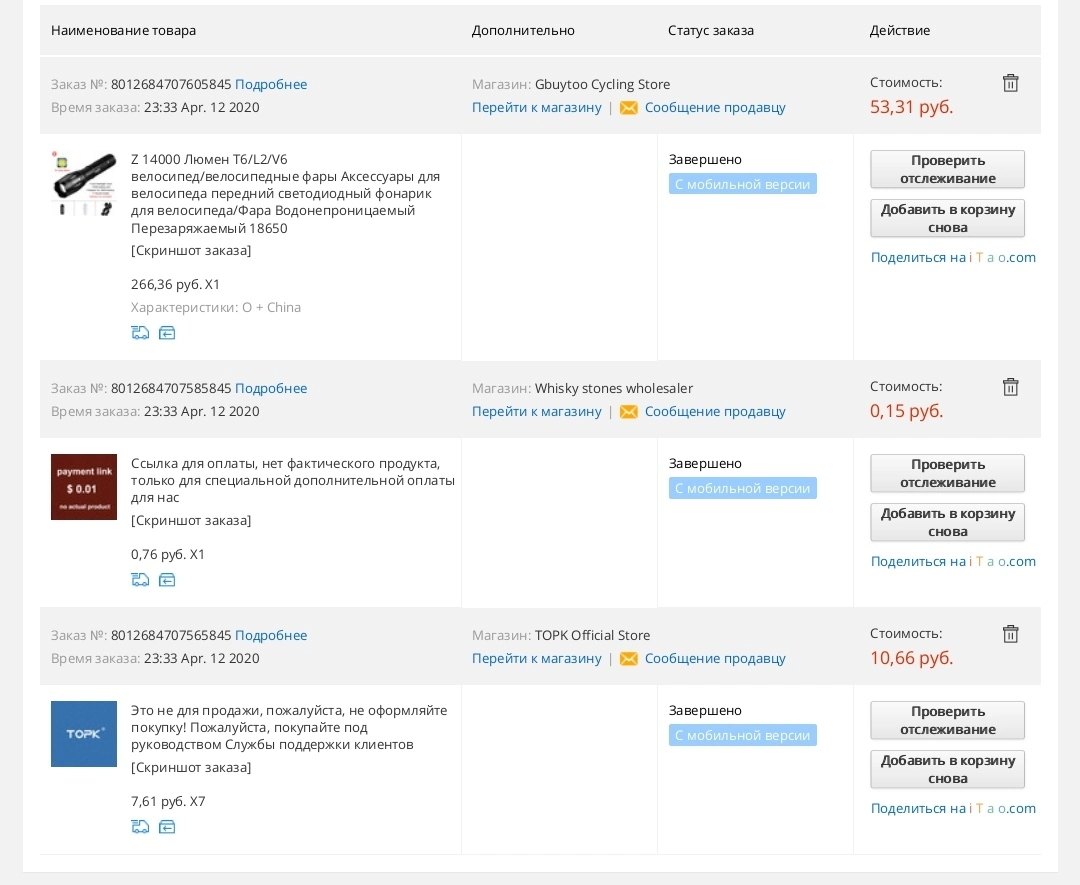1080x885 pixels.
Task: Delete the Gbuytoo Cycling Store order with trash icon
Action: (1010, 83)
